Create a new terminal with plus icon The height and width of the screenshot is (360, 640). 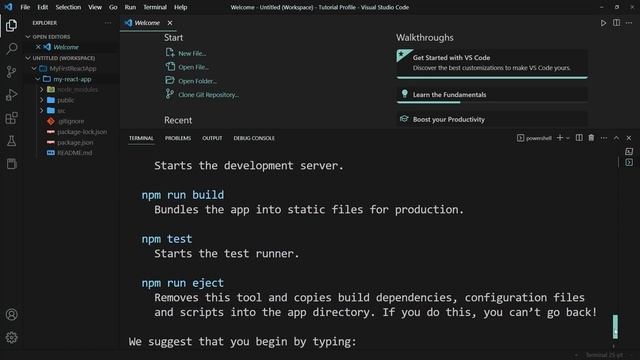coord(560,138)
